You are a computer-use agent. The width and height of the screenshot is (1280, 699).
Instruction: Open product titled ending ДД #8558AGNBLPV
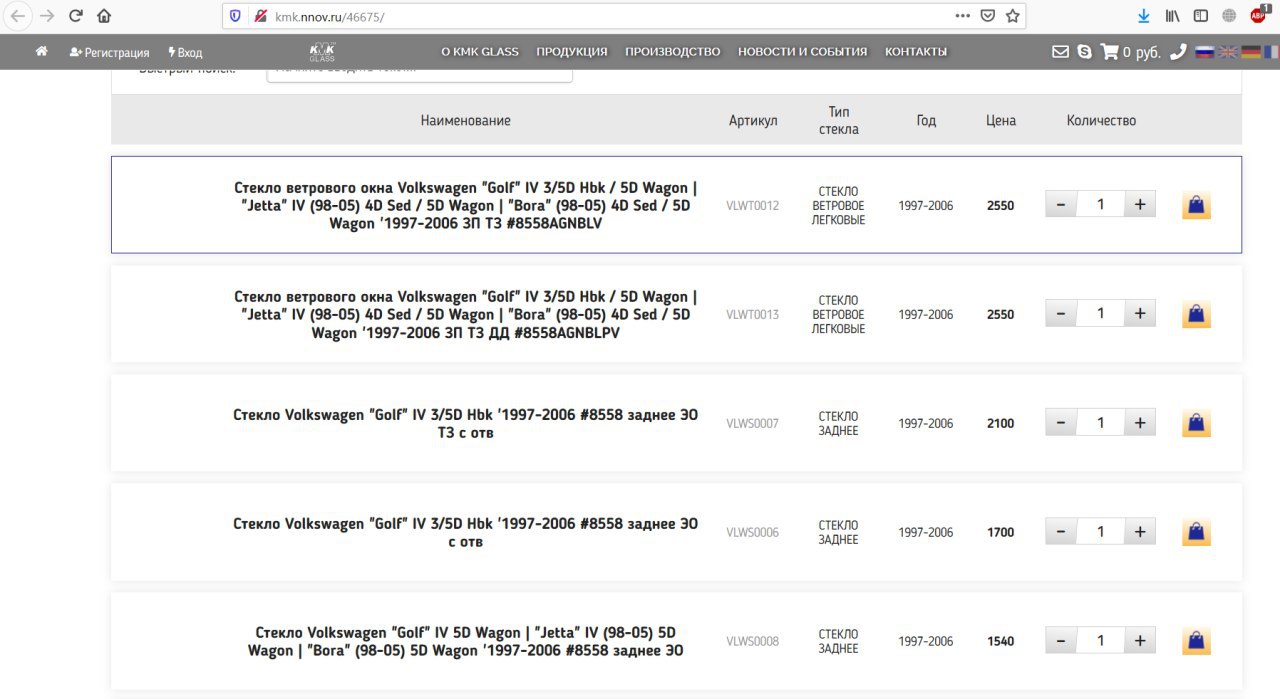pyautogui.click(x=466, y=314)
